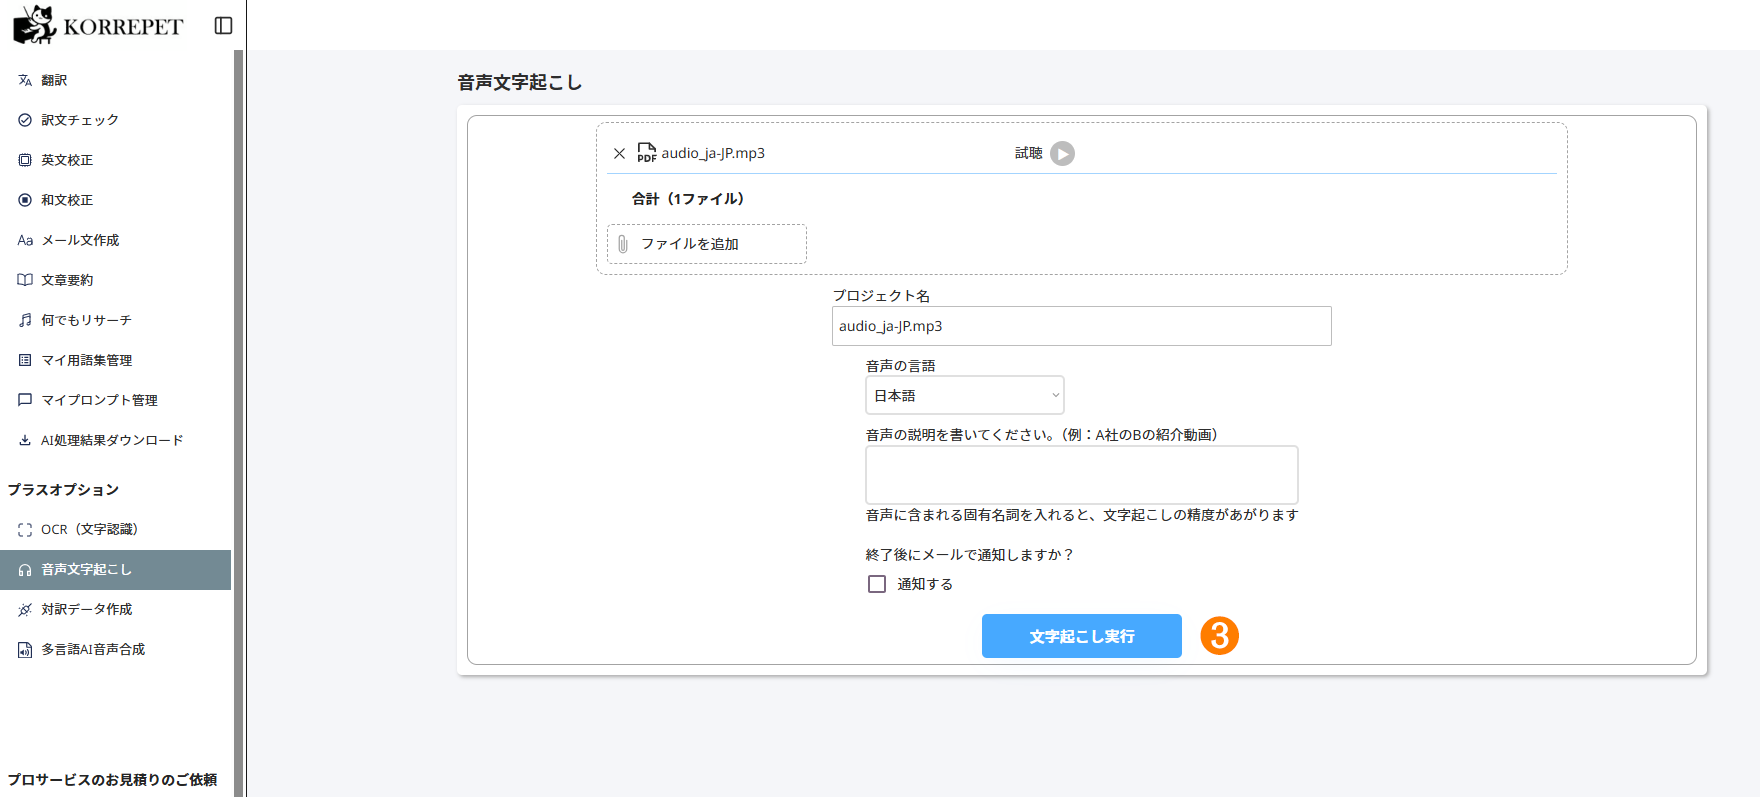1760x797 pixels.
Task: Click the 翻訳 translate icon
Action: (25, 80)
